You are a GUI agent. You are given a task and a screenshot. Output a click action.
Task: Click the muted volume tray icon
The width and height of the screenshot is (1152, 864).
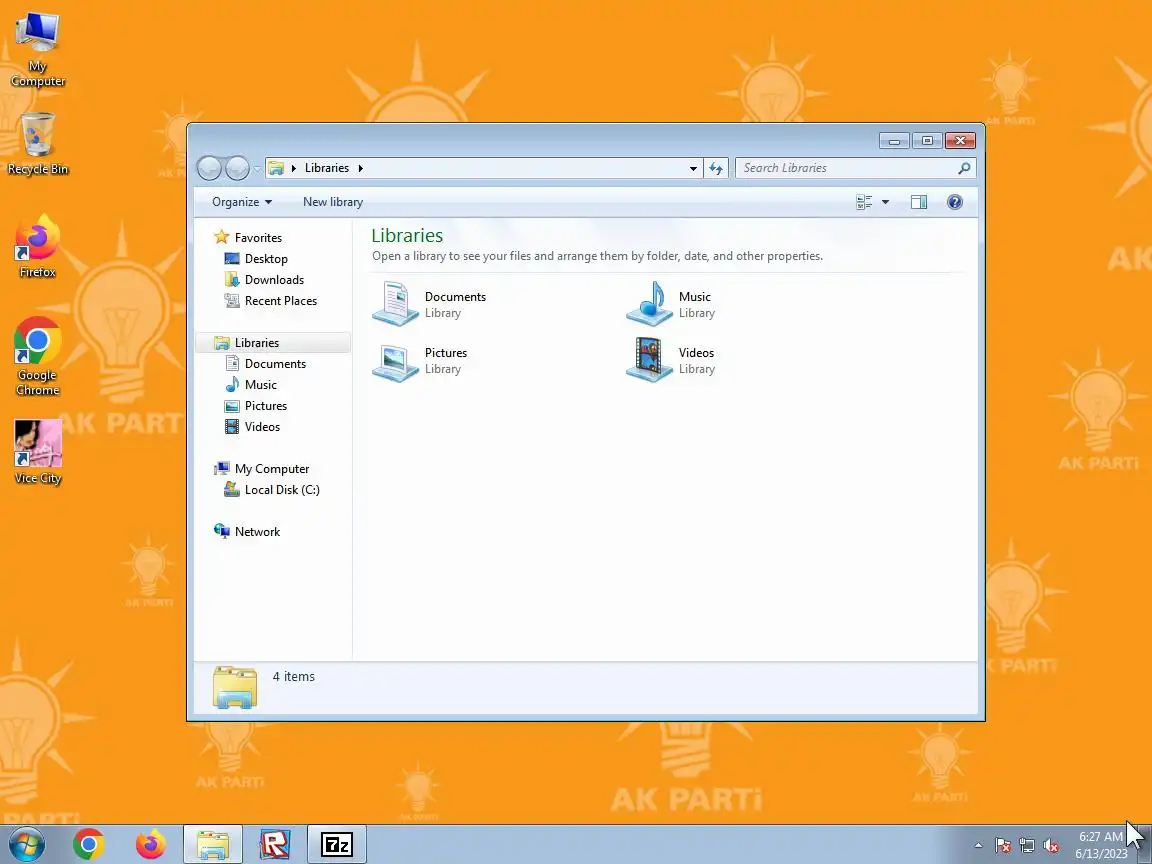click(x=1051, y=846)
